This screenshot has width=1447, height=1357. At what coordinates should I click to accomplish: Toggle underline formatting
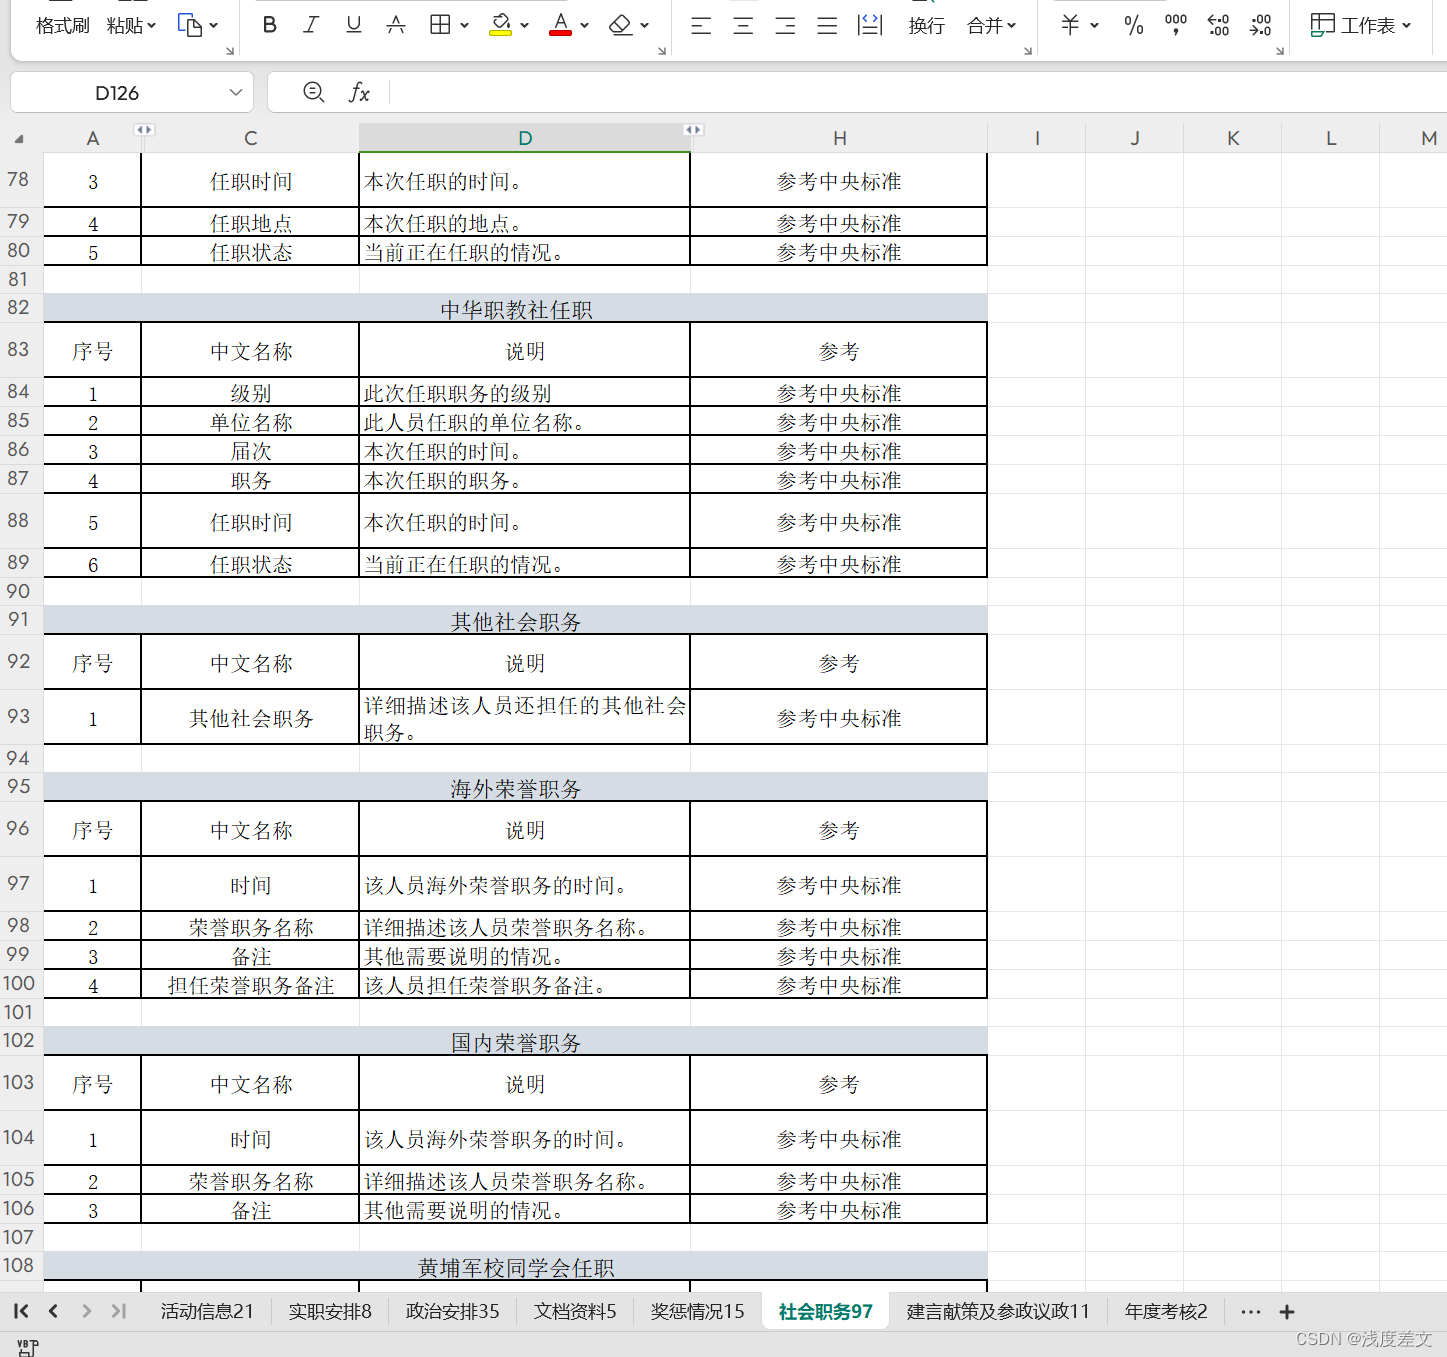[x=353, y=25]
